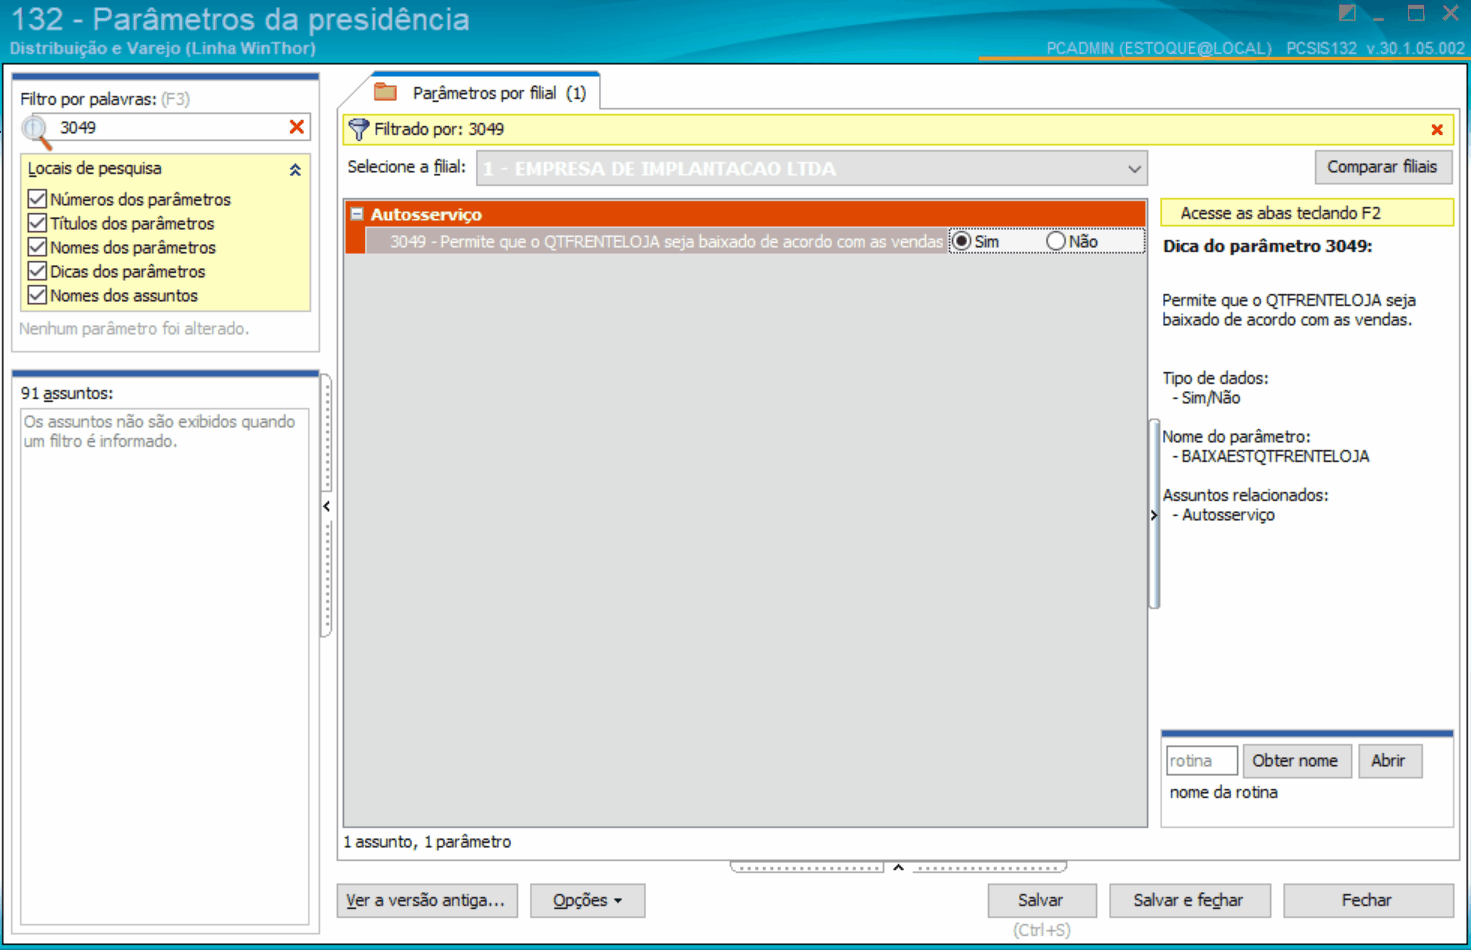This screenshot has height=950, width=1471.
Task: Click 'Acesse as abas teclando F2' hint
Action: [x=1307, y=213]
